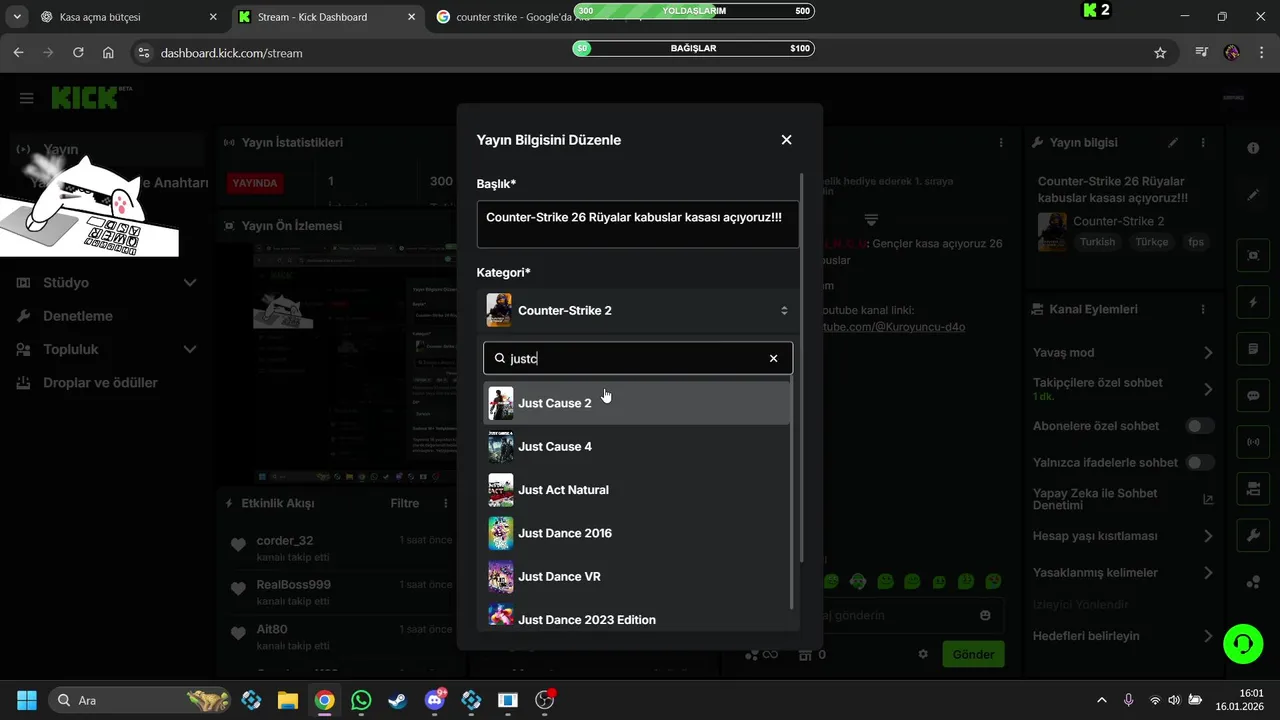Select Just Dance VR category
The height and width of the screenshot is (720, 1280).
(637, 576)
